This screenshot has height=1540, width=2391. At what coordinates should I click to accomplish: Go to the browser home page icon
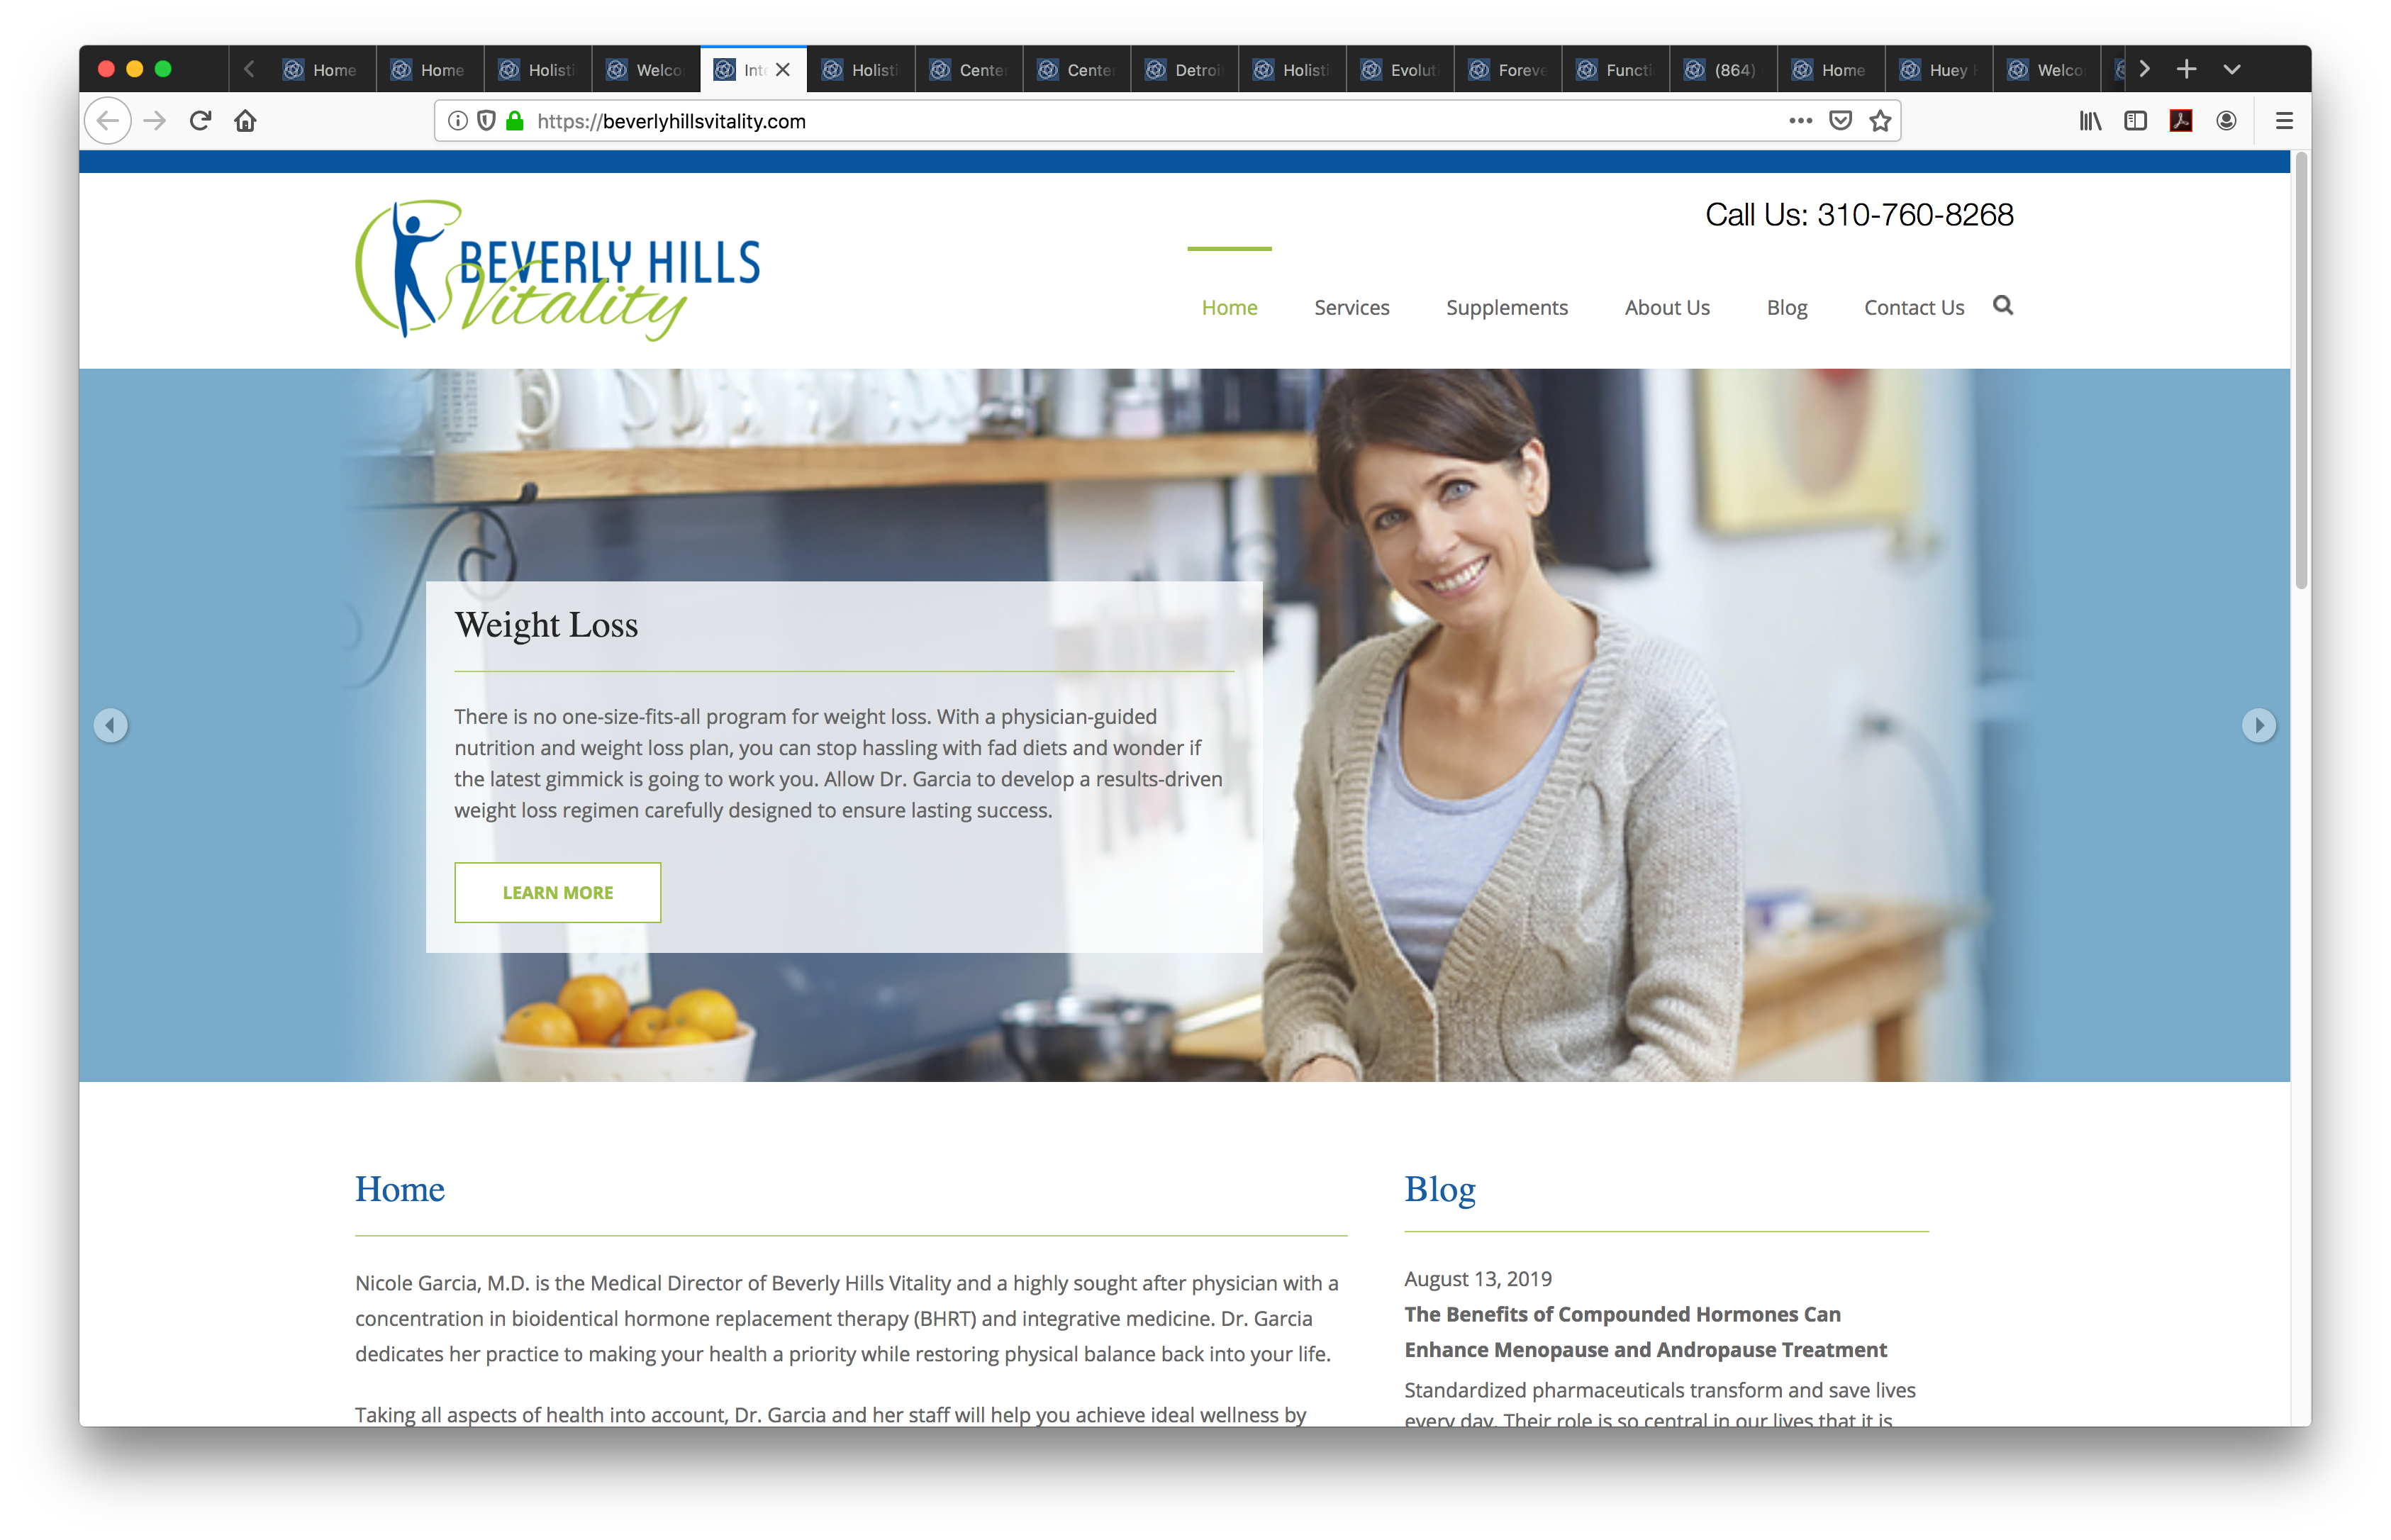pos(245,121)
